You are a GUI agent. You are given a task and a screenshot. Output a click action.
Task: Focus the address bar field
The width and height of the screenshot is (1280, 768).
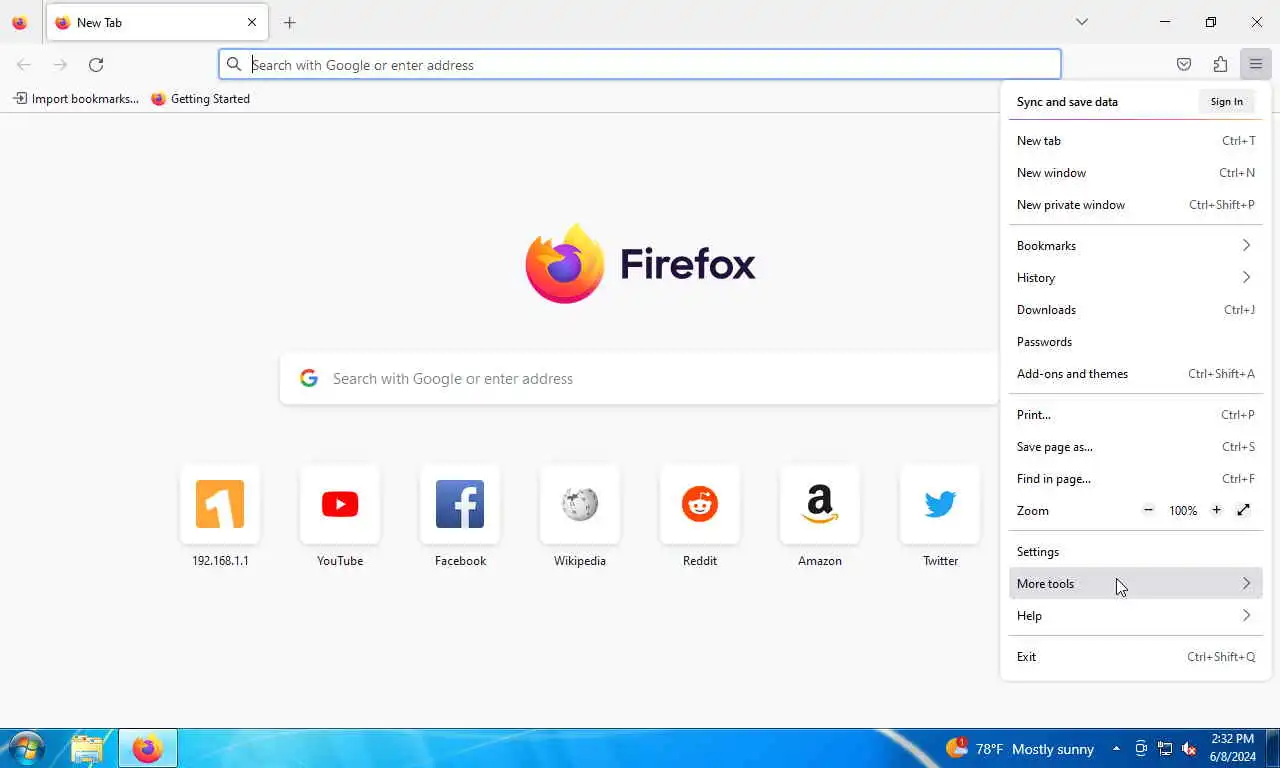[x=640, y=64]
